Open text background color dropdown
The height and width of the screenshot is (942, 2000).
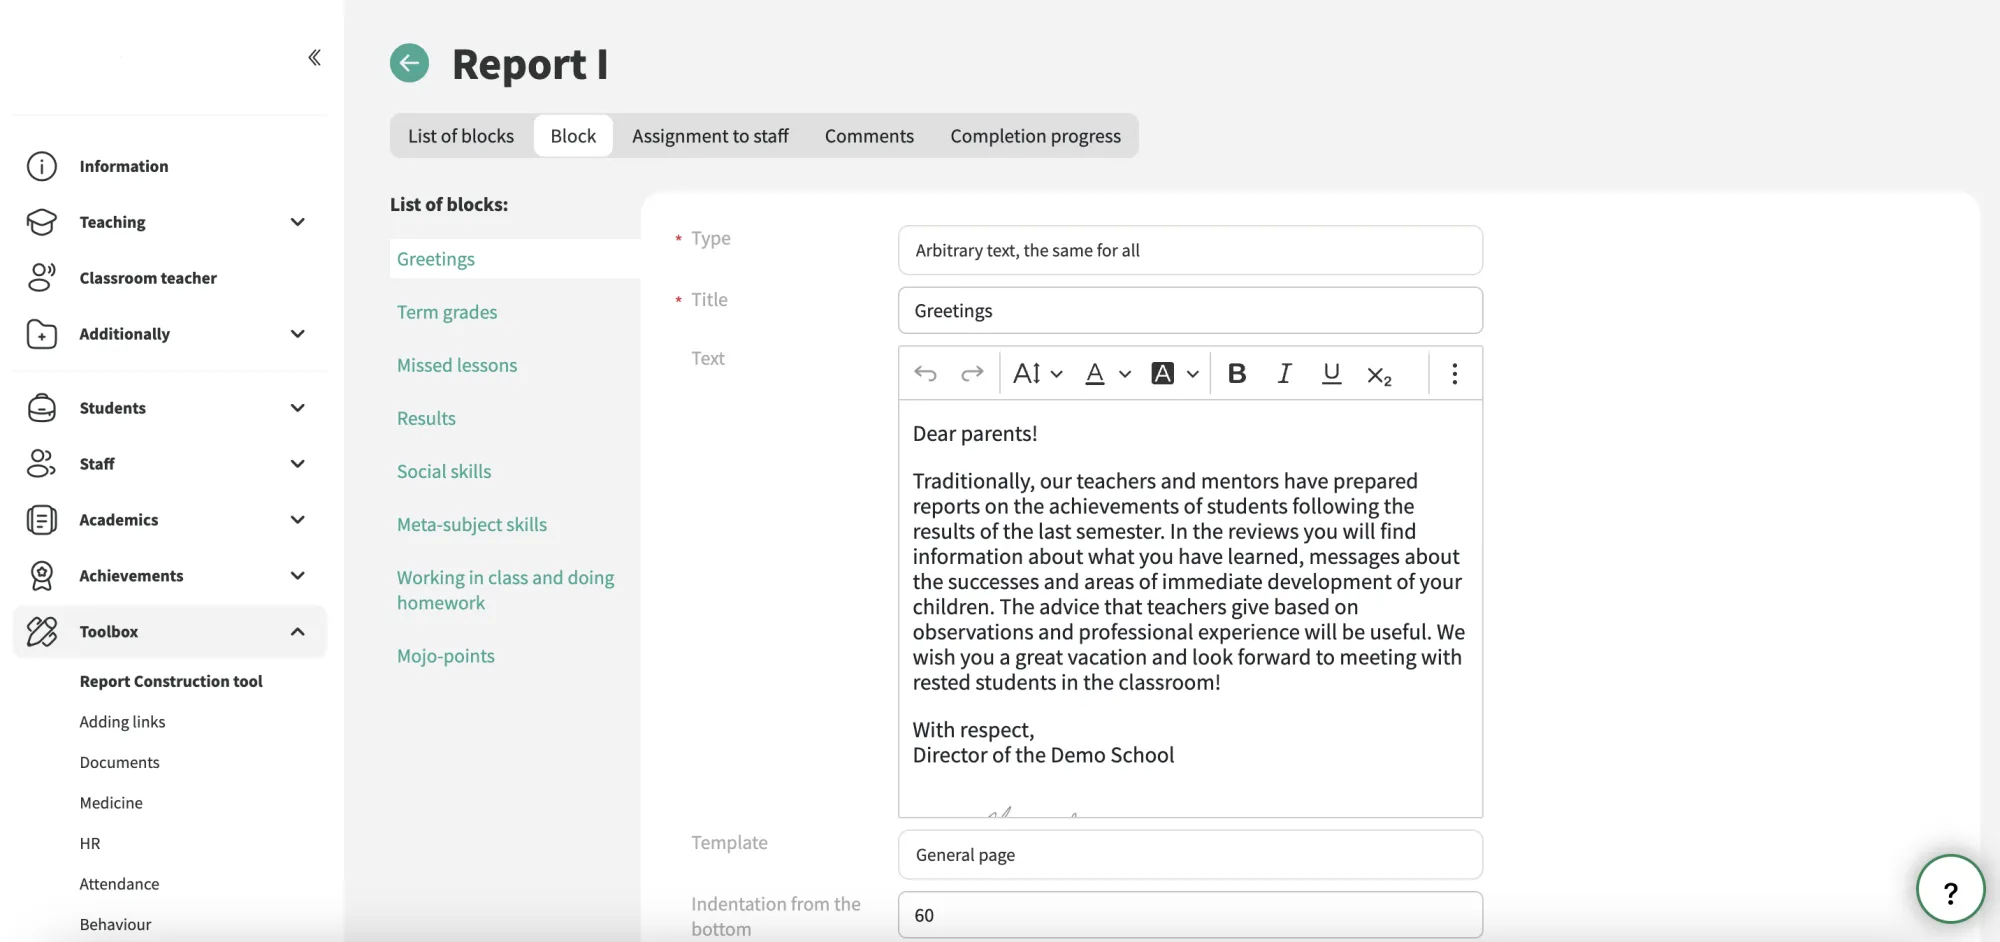(x=1193, y=374)
